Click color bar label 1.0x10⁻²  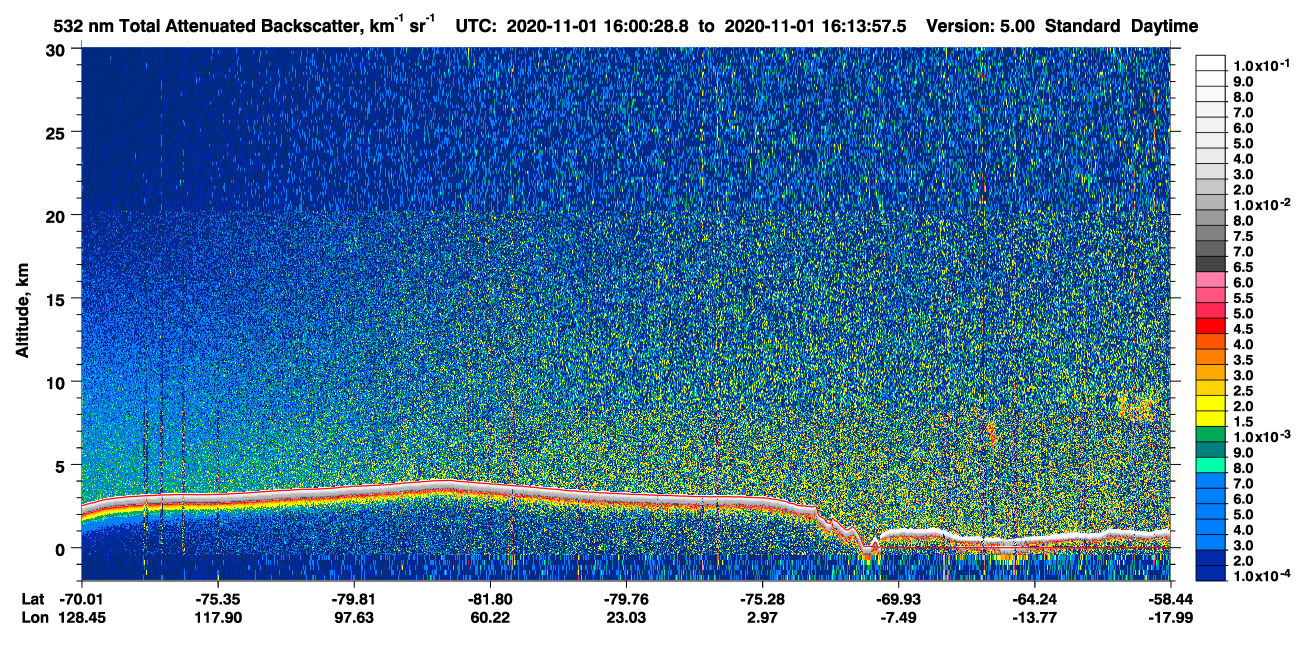coord(1260,204)
